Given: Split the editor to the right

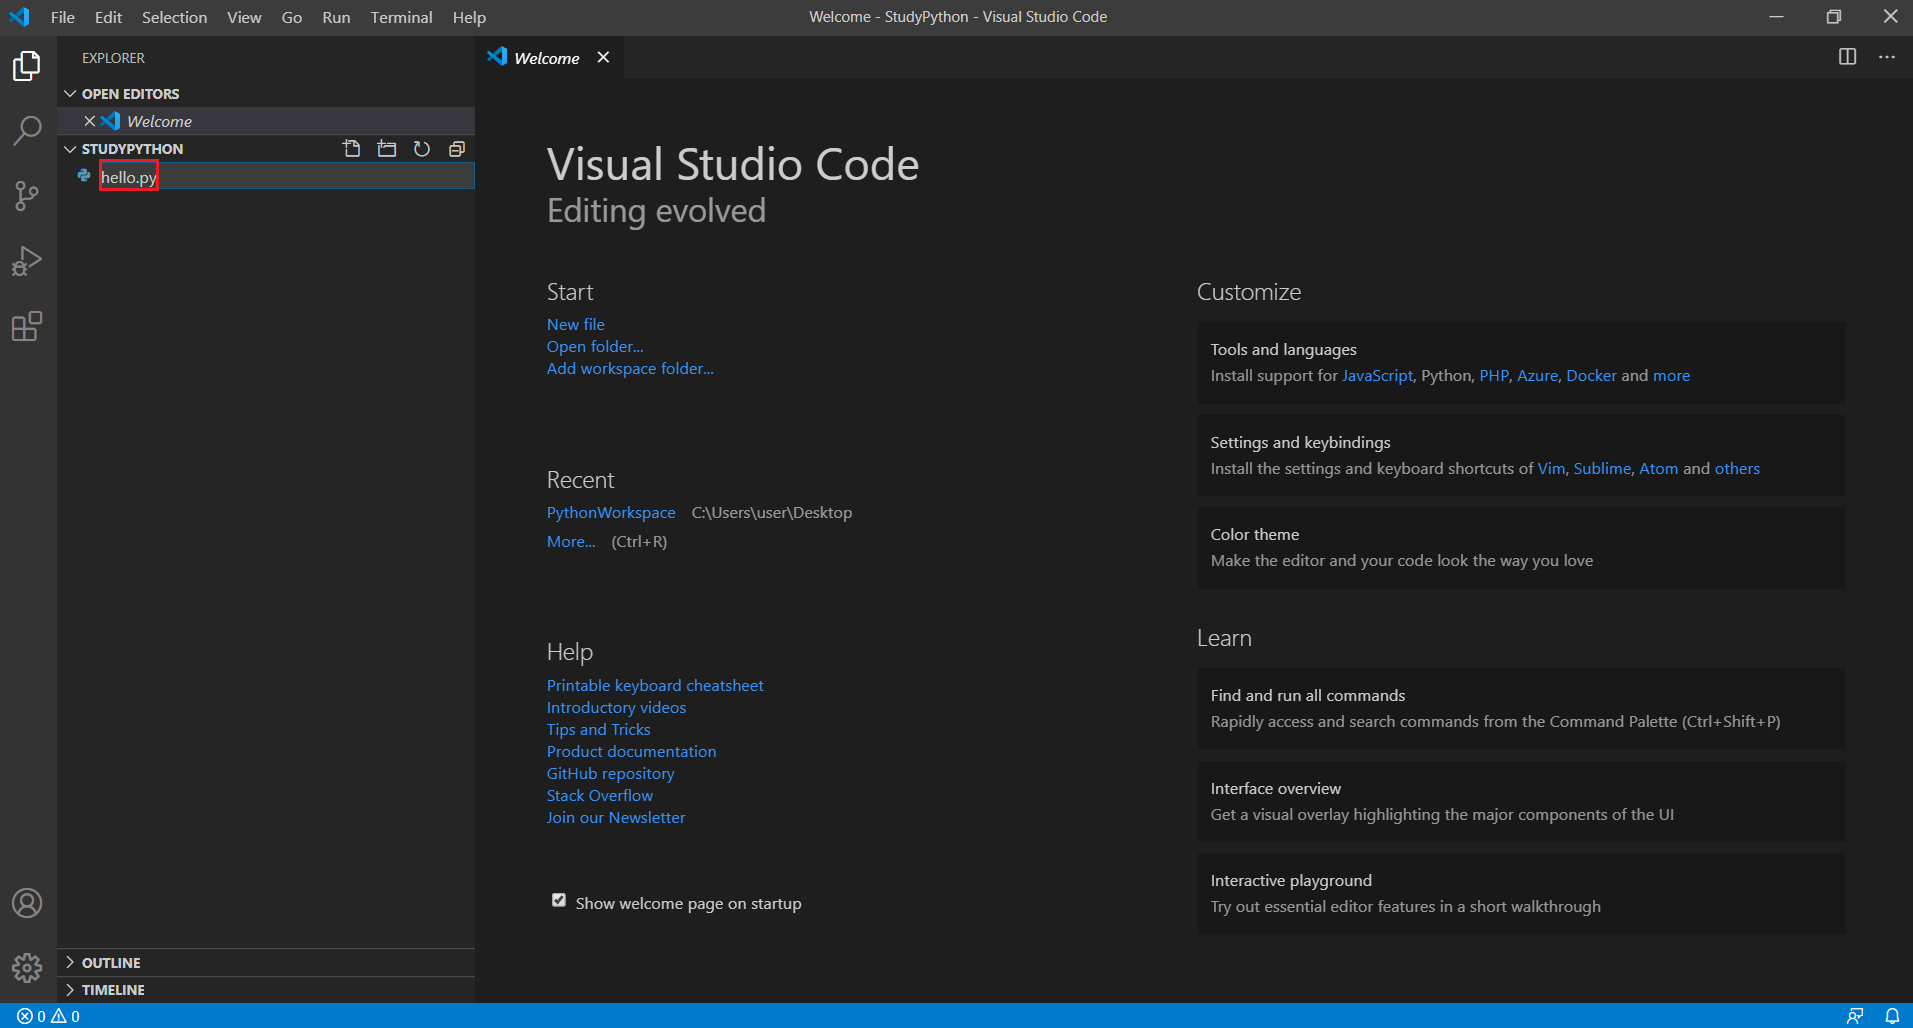Looking at the screenshot, I should click(1848, 57).
